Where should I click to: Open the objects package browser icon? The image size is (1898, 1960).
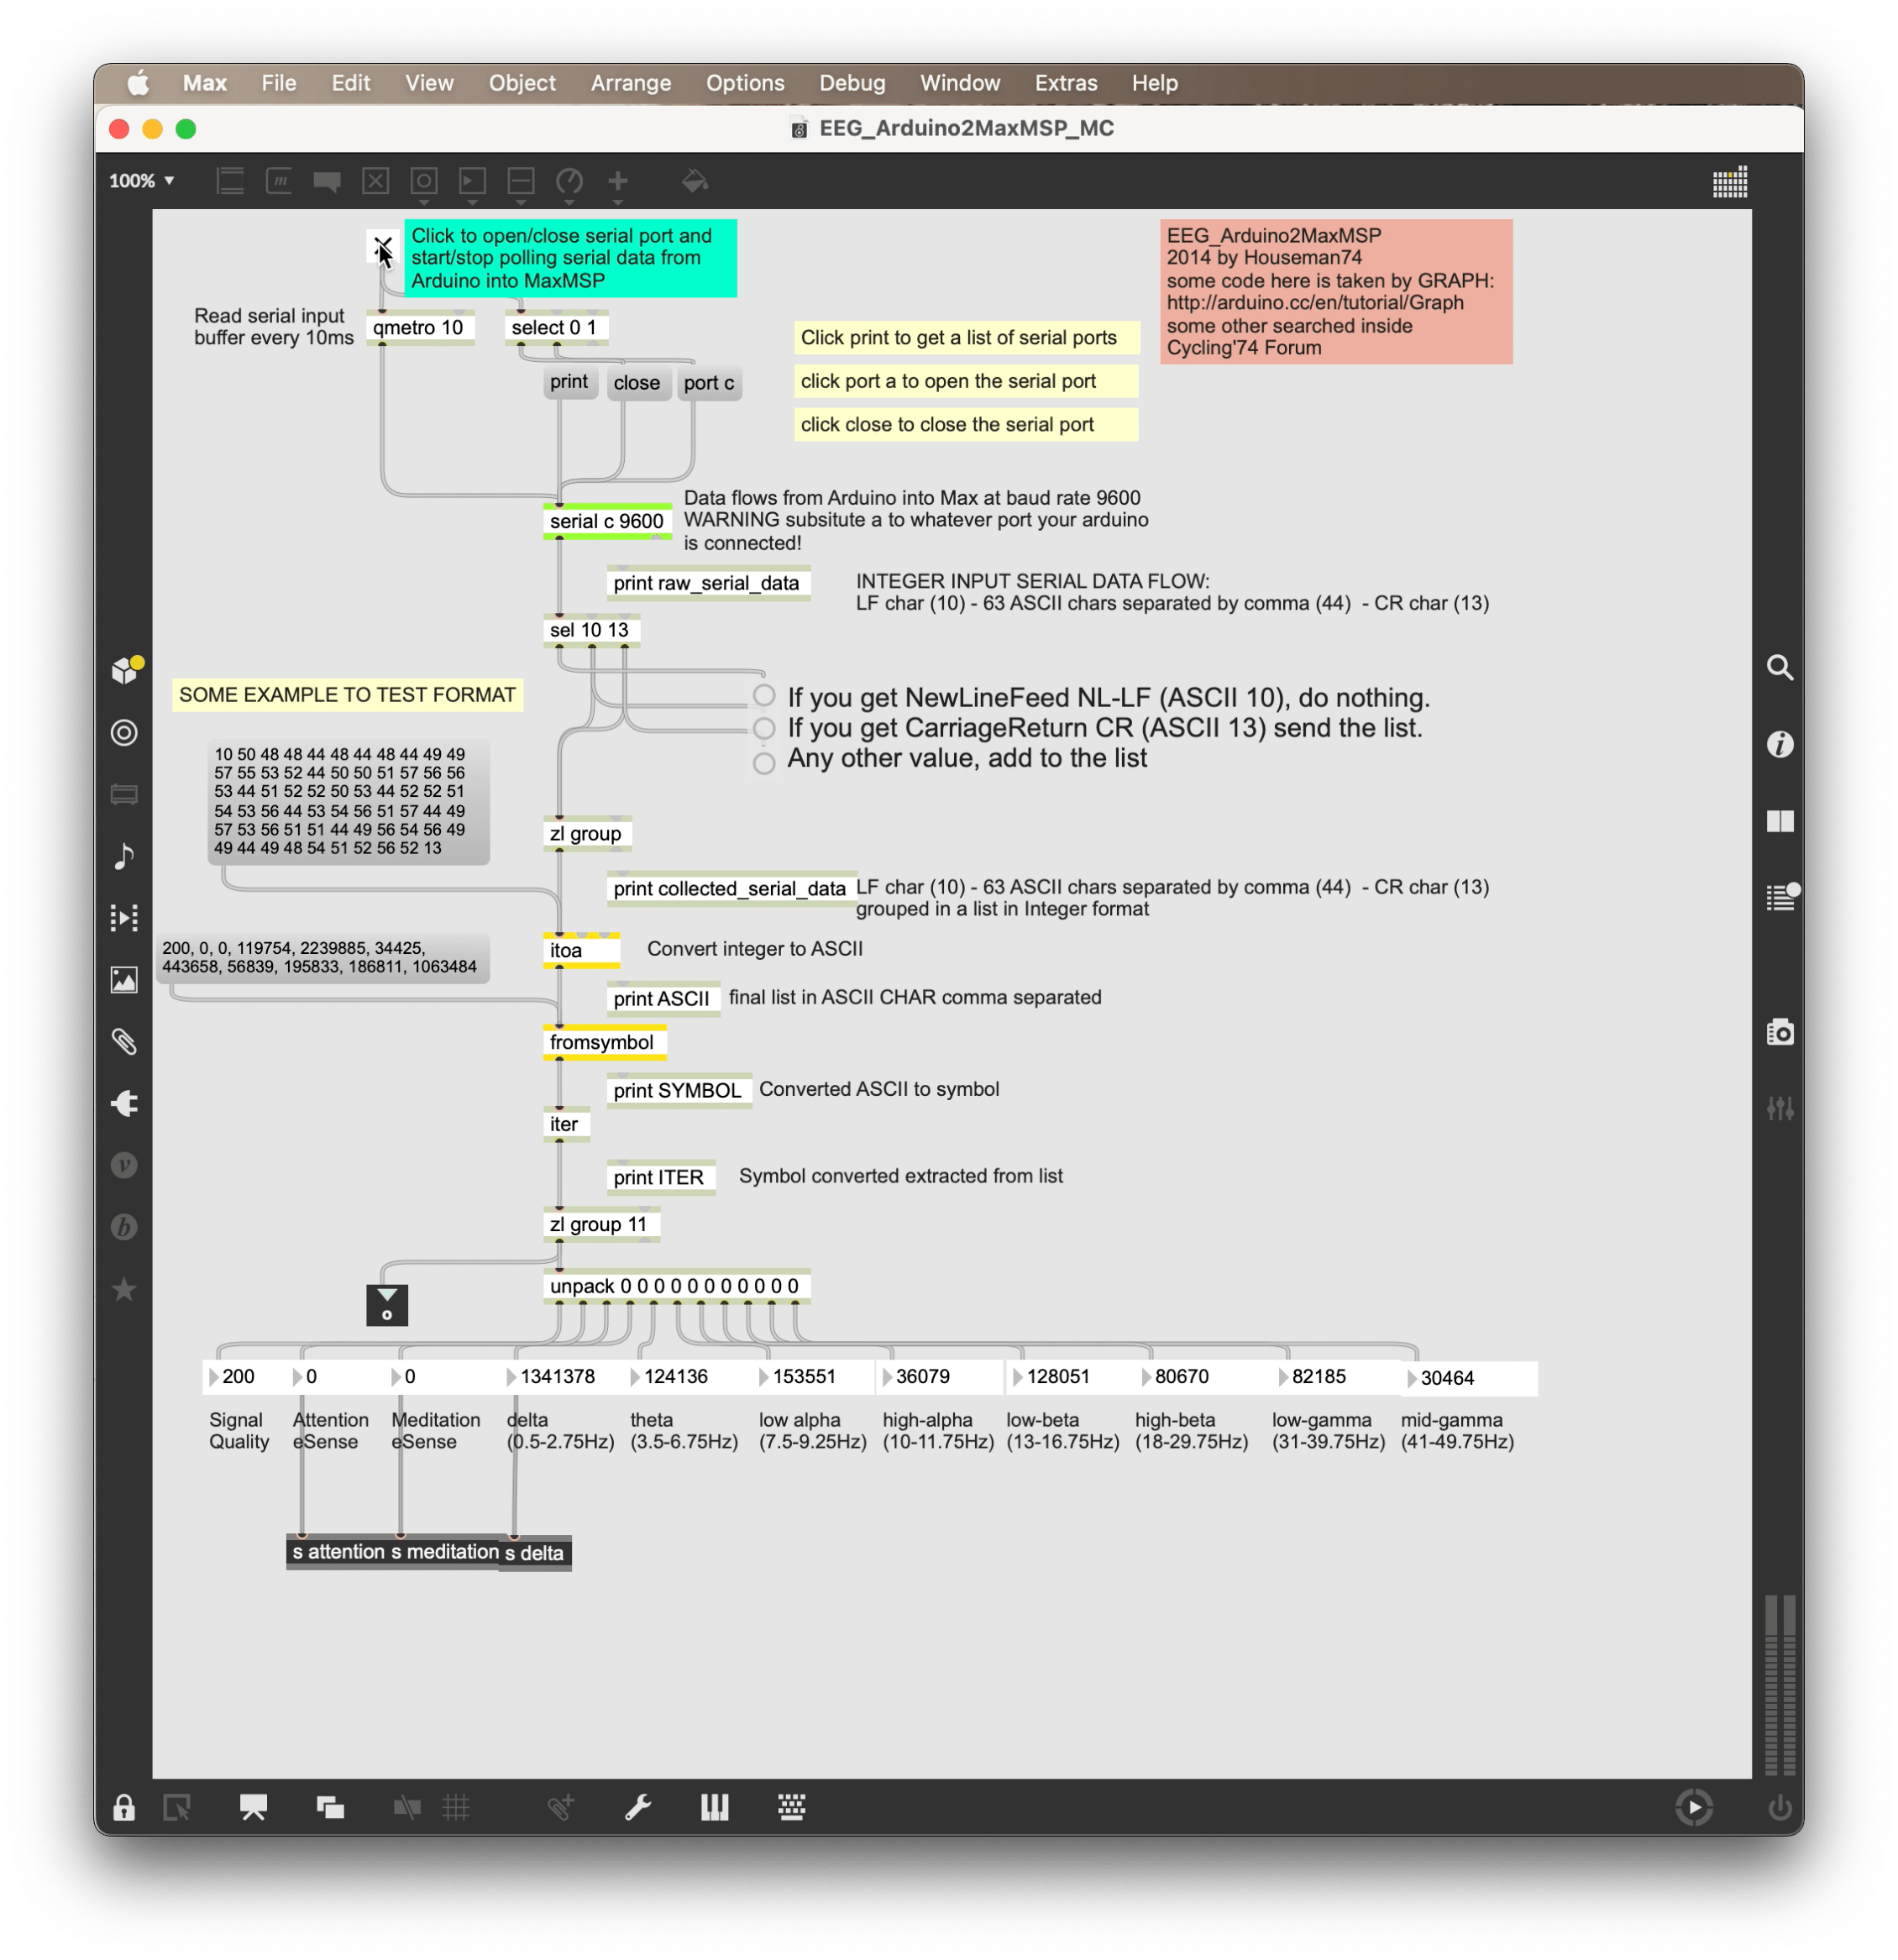tap(125, 670)
